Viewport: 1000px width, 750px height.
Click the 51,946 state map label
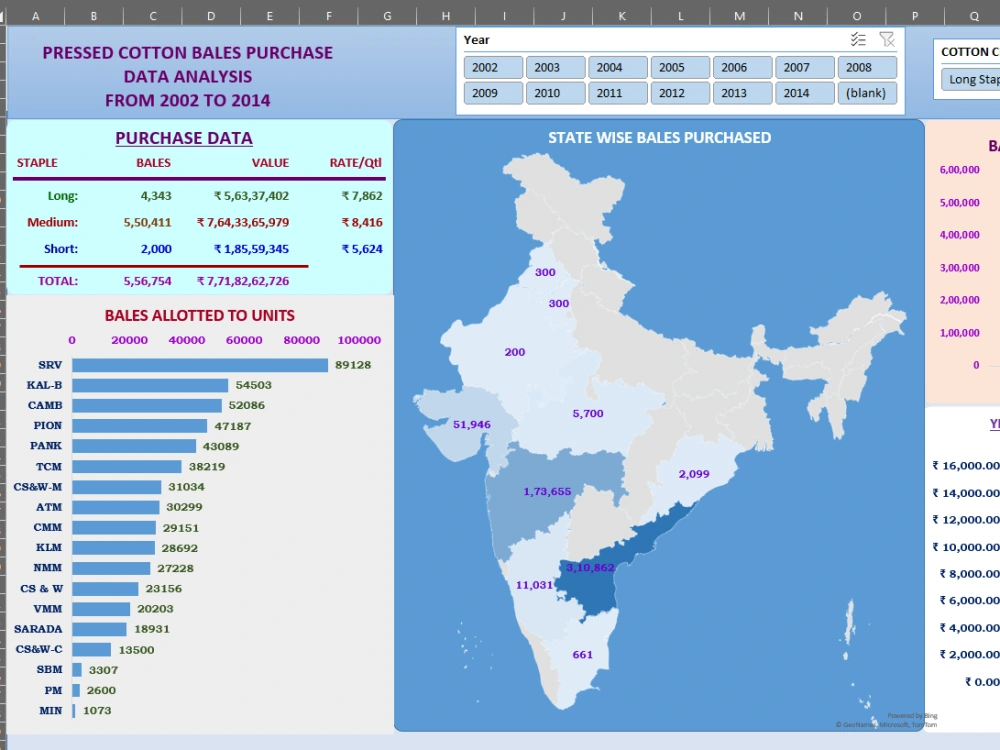coord(471,425)
